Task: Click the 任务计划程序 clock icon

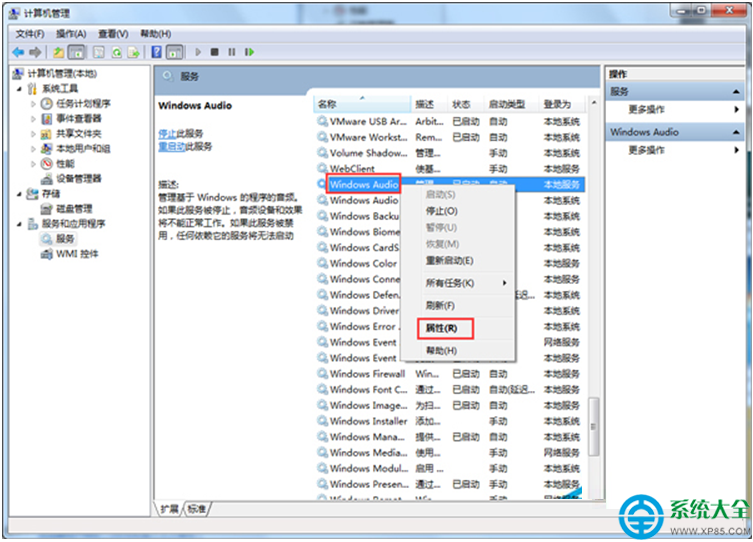Action: (x=47, y=104)
